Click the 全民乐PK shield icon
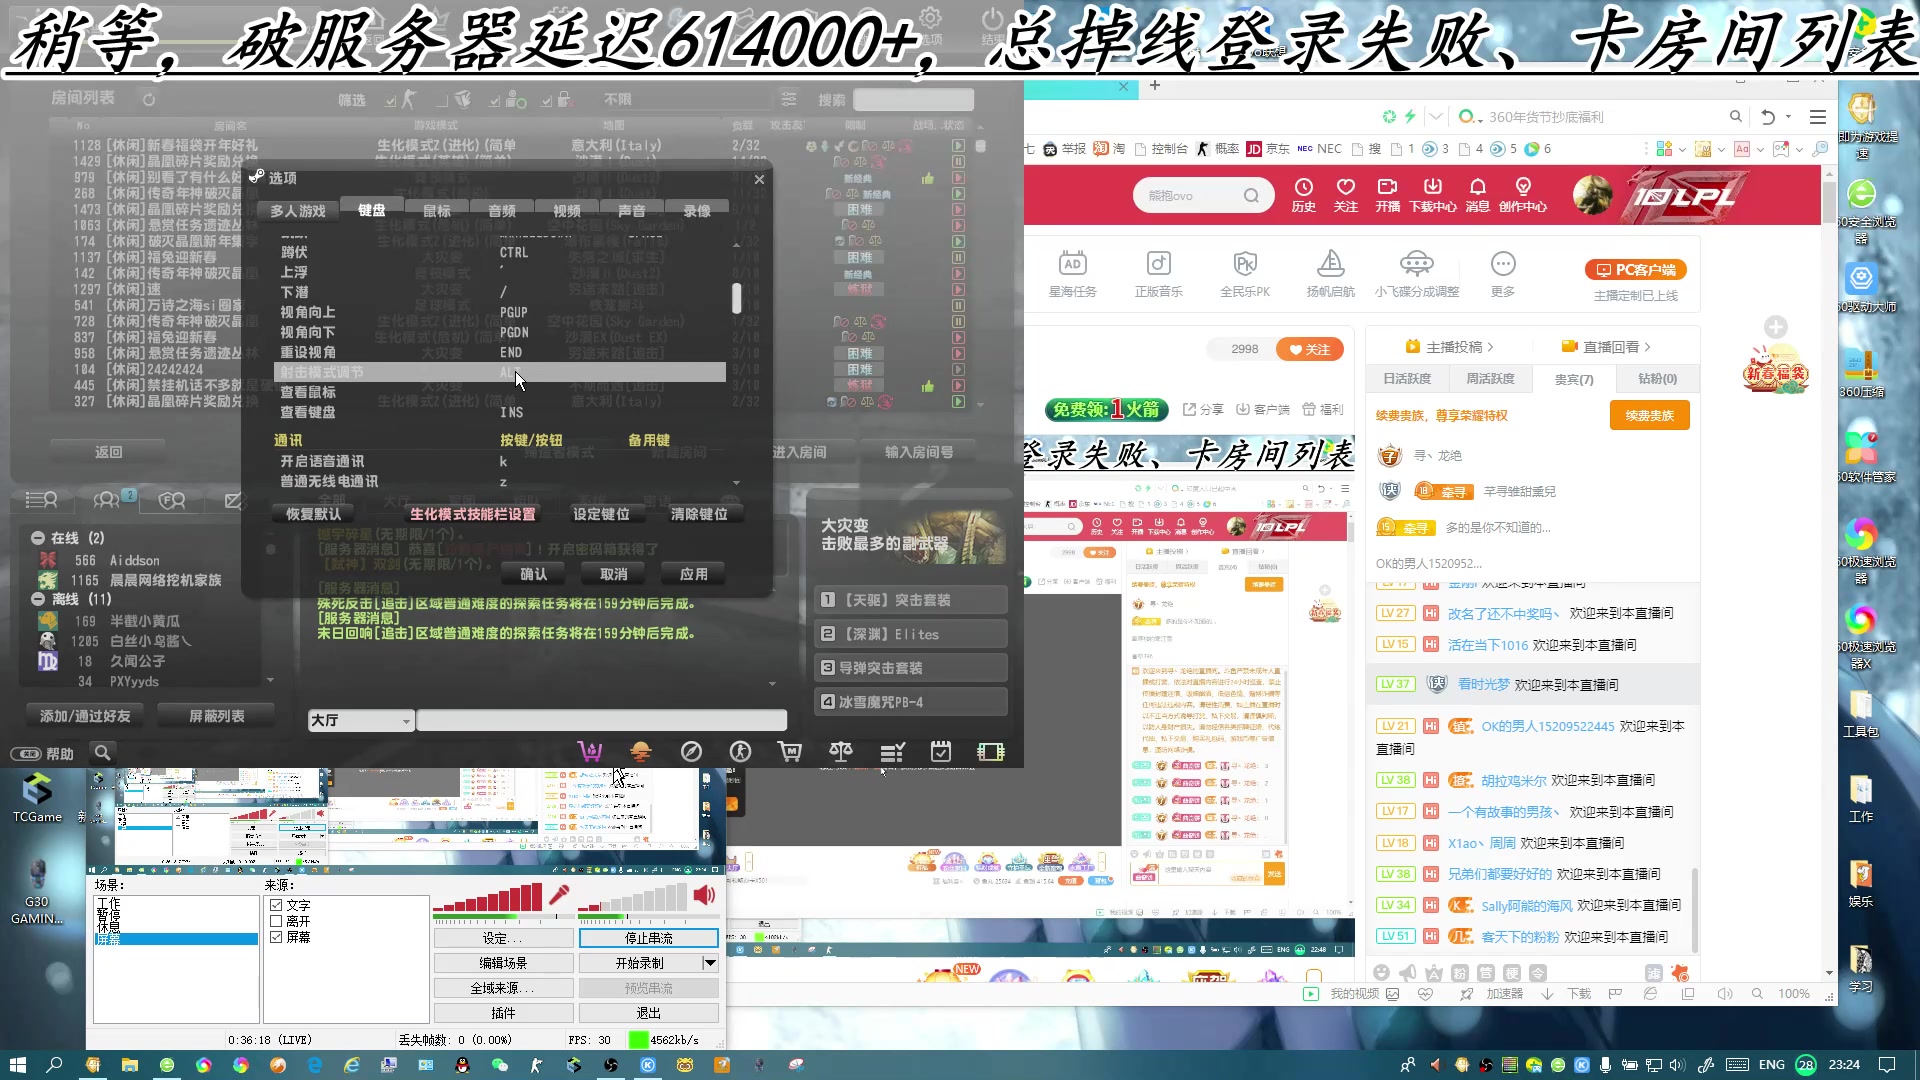Viewport: 1920px width, 1080px height. (1244, 264)
